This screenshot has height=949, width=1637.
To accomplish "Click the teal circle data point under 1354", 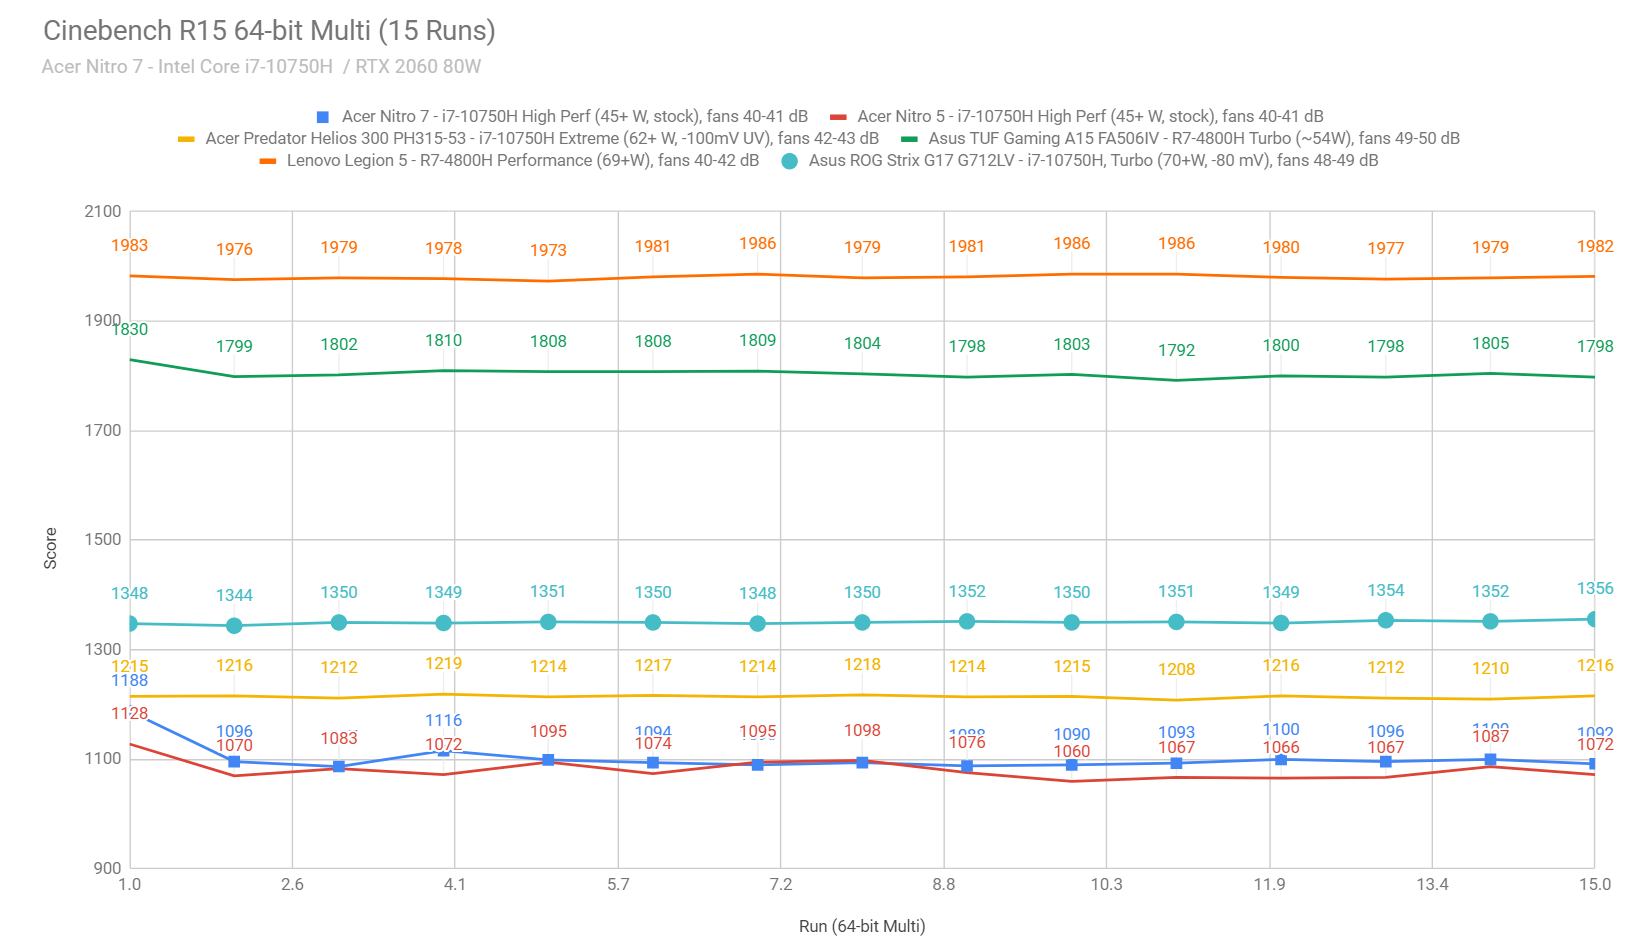I will pyautogui.click(x=1386, y=621).
